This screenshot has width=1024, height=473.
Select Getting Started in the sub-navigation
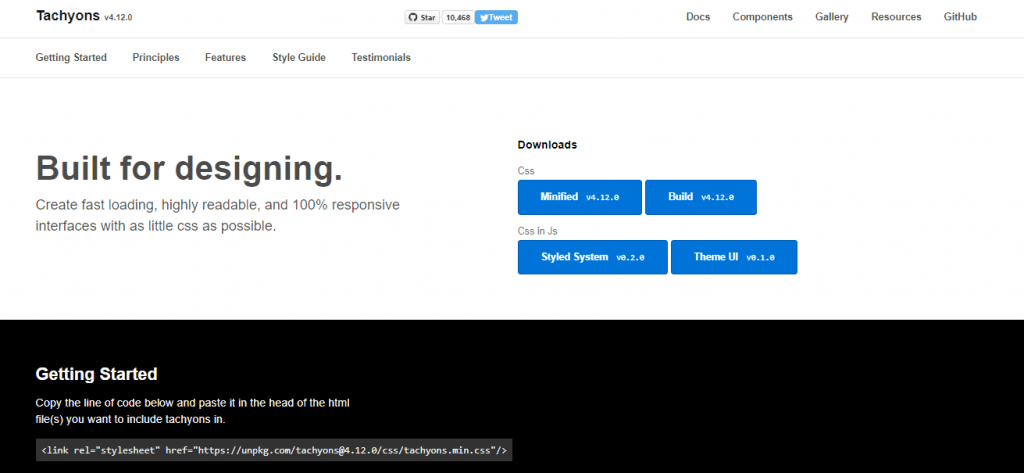[x=71, y=58]
